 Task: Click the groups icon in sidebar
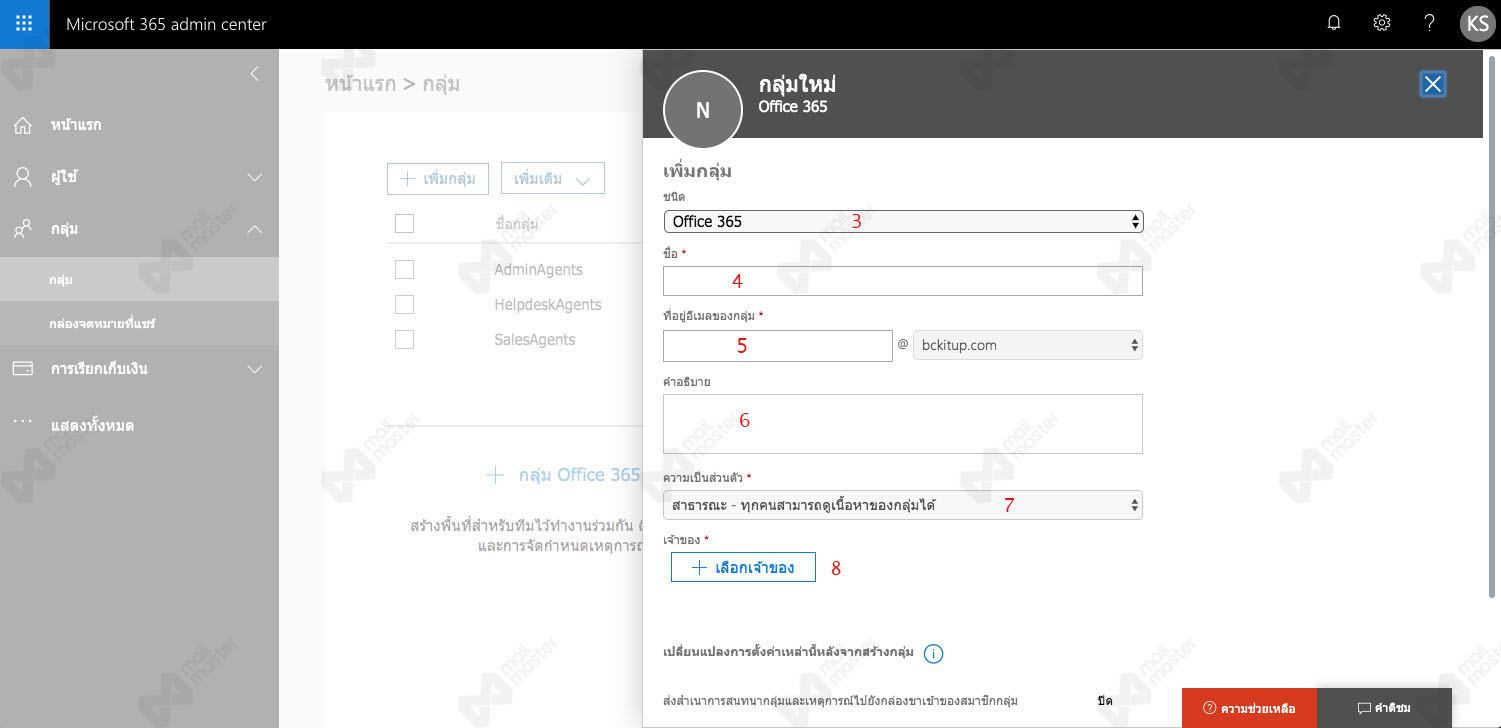[23, 229]
